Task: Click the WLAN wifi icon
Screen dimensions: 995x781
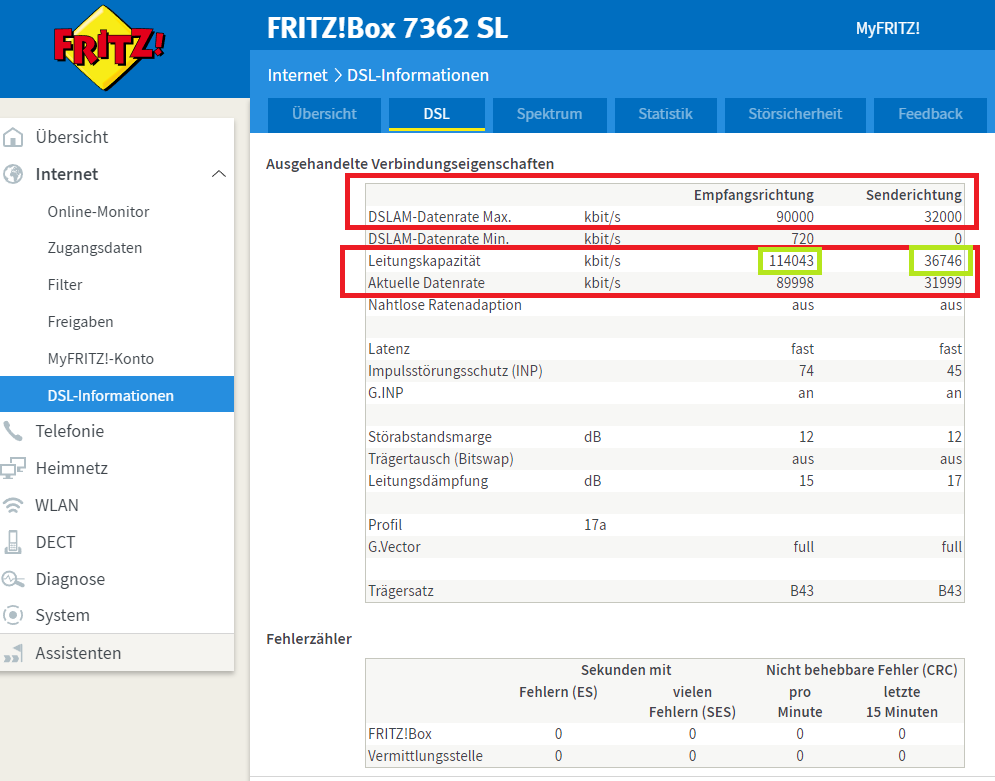Action: click(x=13, y=505)
